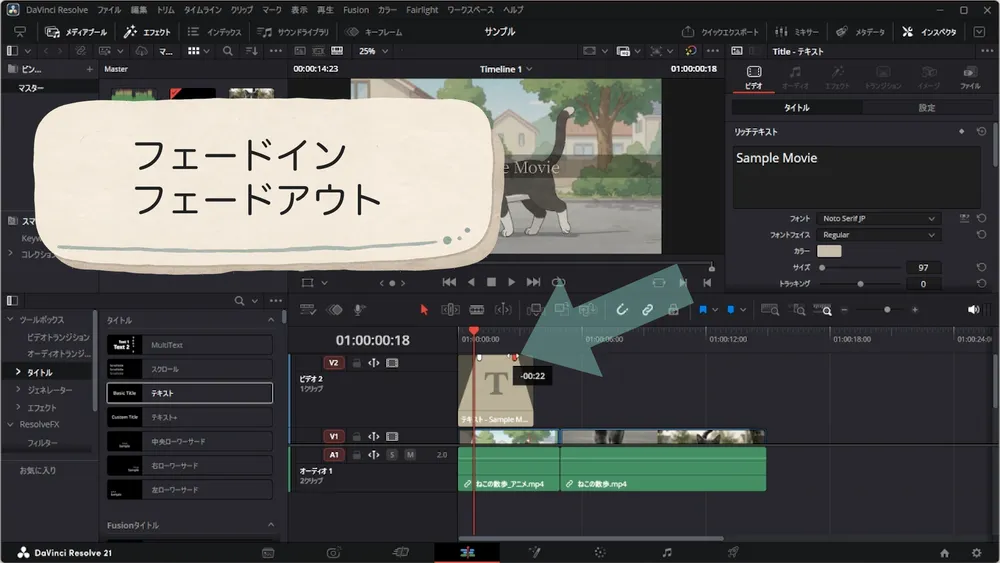Jump to last frame
This screenshot has width=1000, height=563.
tap(533, 282)
